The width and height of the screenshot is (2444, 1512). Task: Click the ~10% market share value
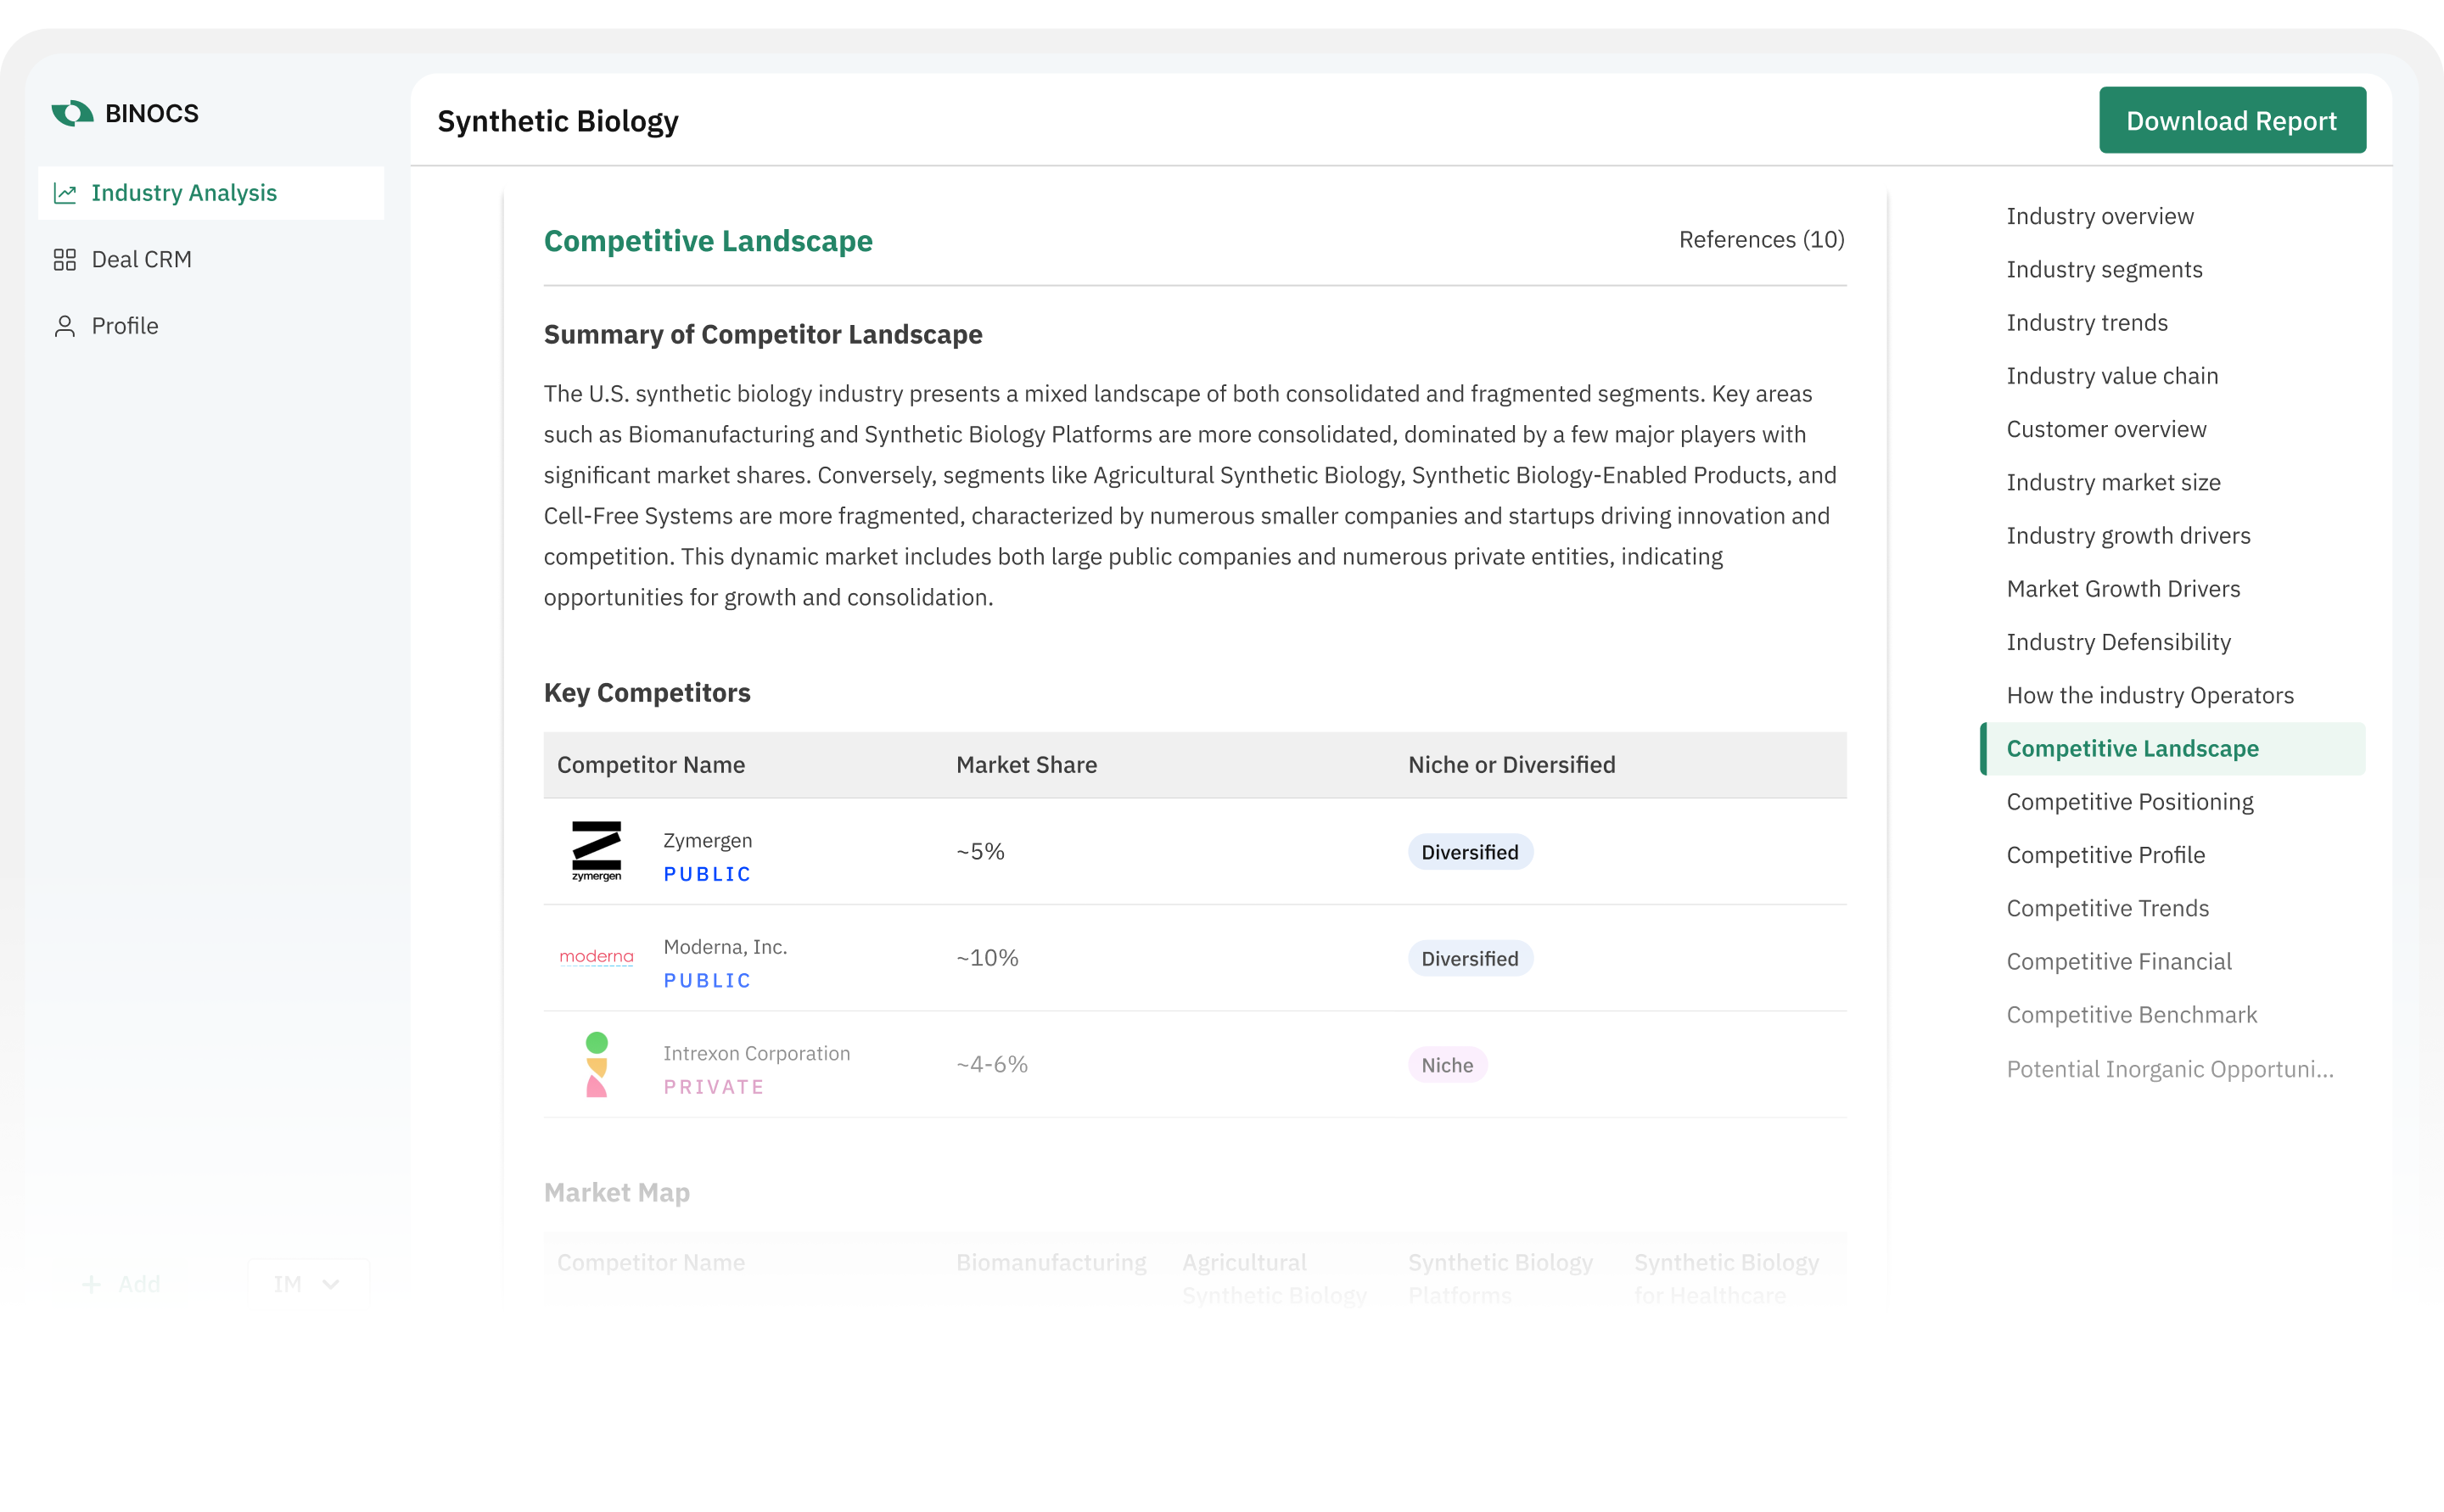[987, 958]
